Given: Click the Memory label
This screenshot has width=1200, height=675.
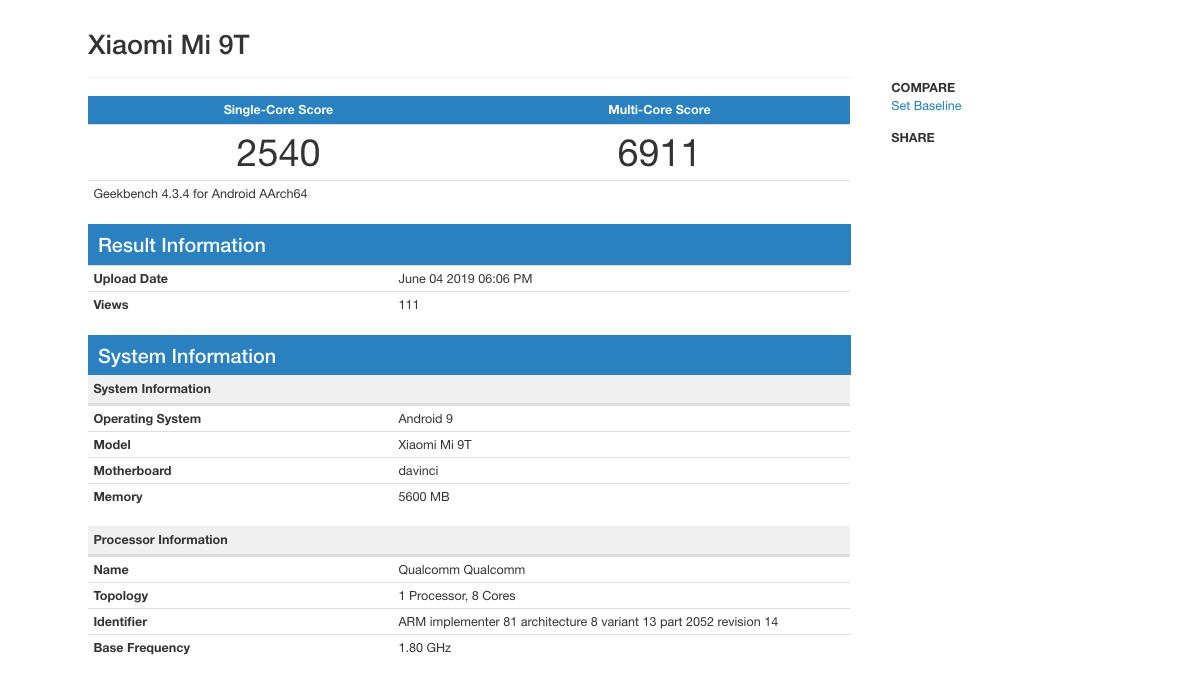Looking at the screenshot, I should tap(118, 497).
